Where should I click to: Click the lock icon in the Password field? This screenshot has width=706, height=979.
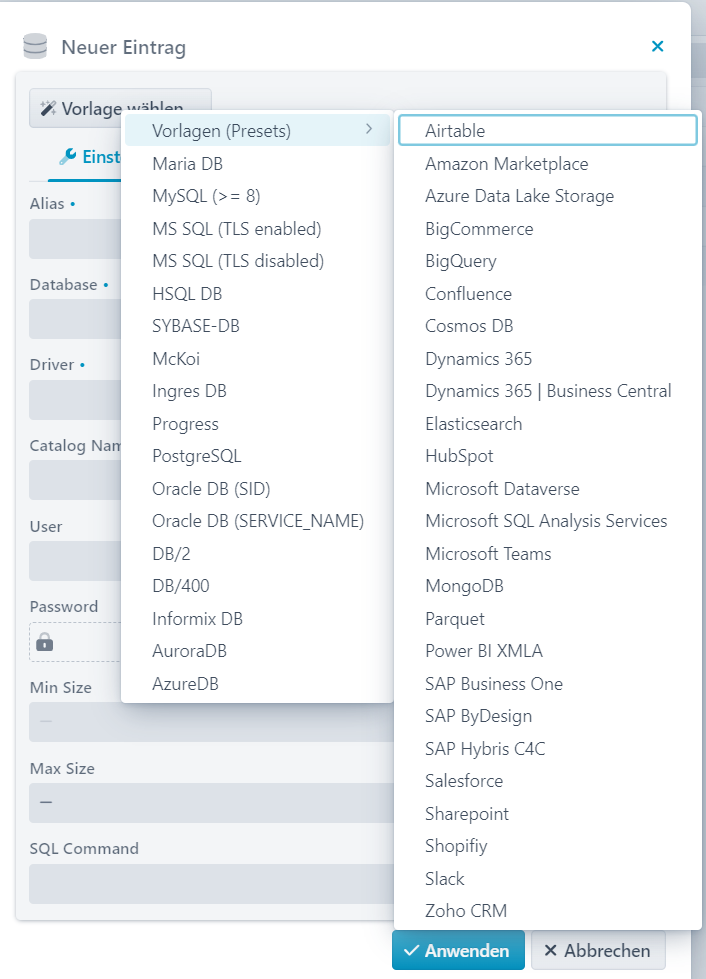(x=44, y=642)
